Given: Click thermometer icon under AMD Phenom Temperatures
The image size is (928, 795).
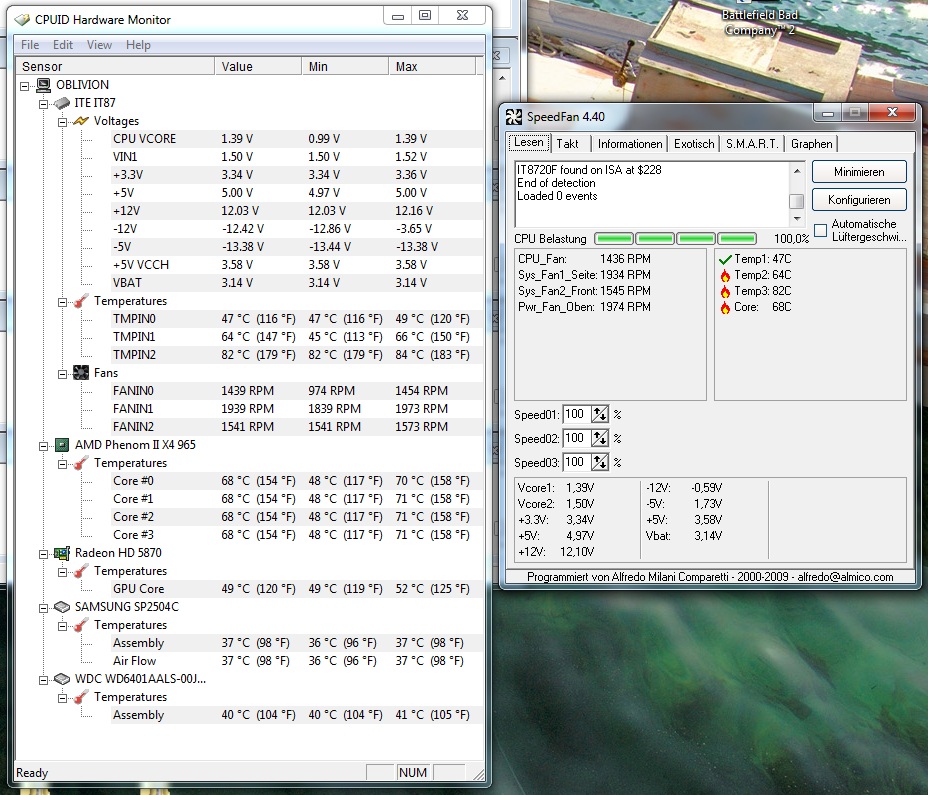Looking at the screenshot, I should point(80,463).
